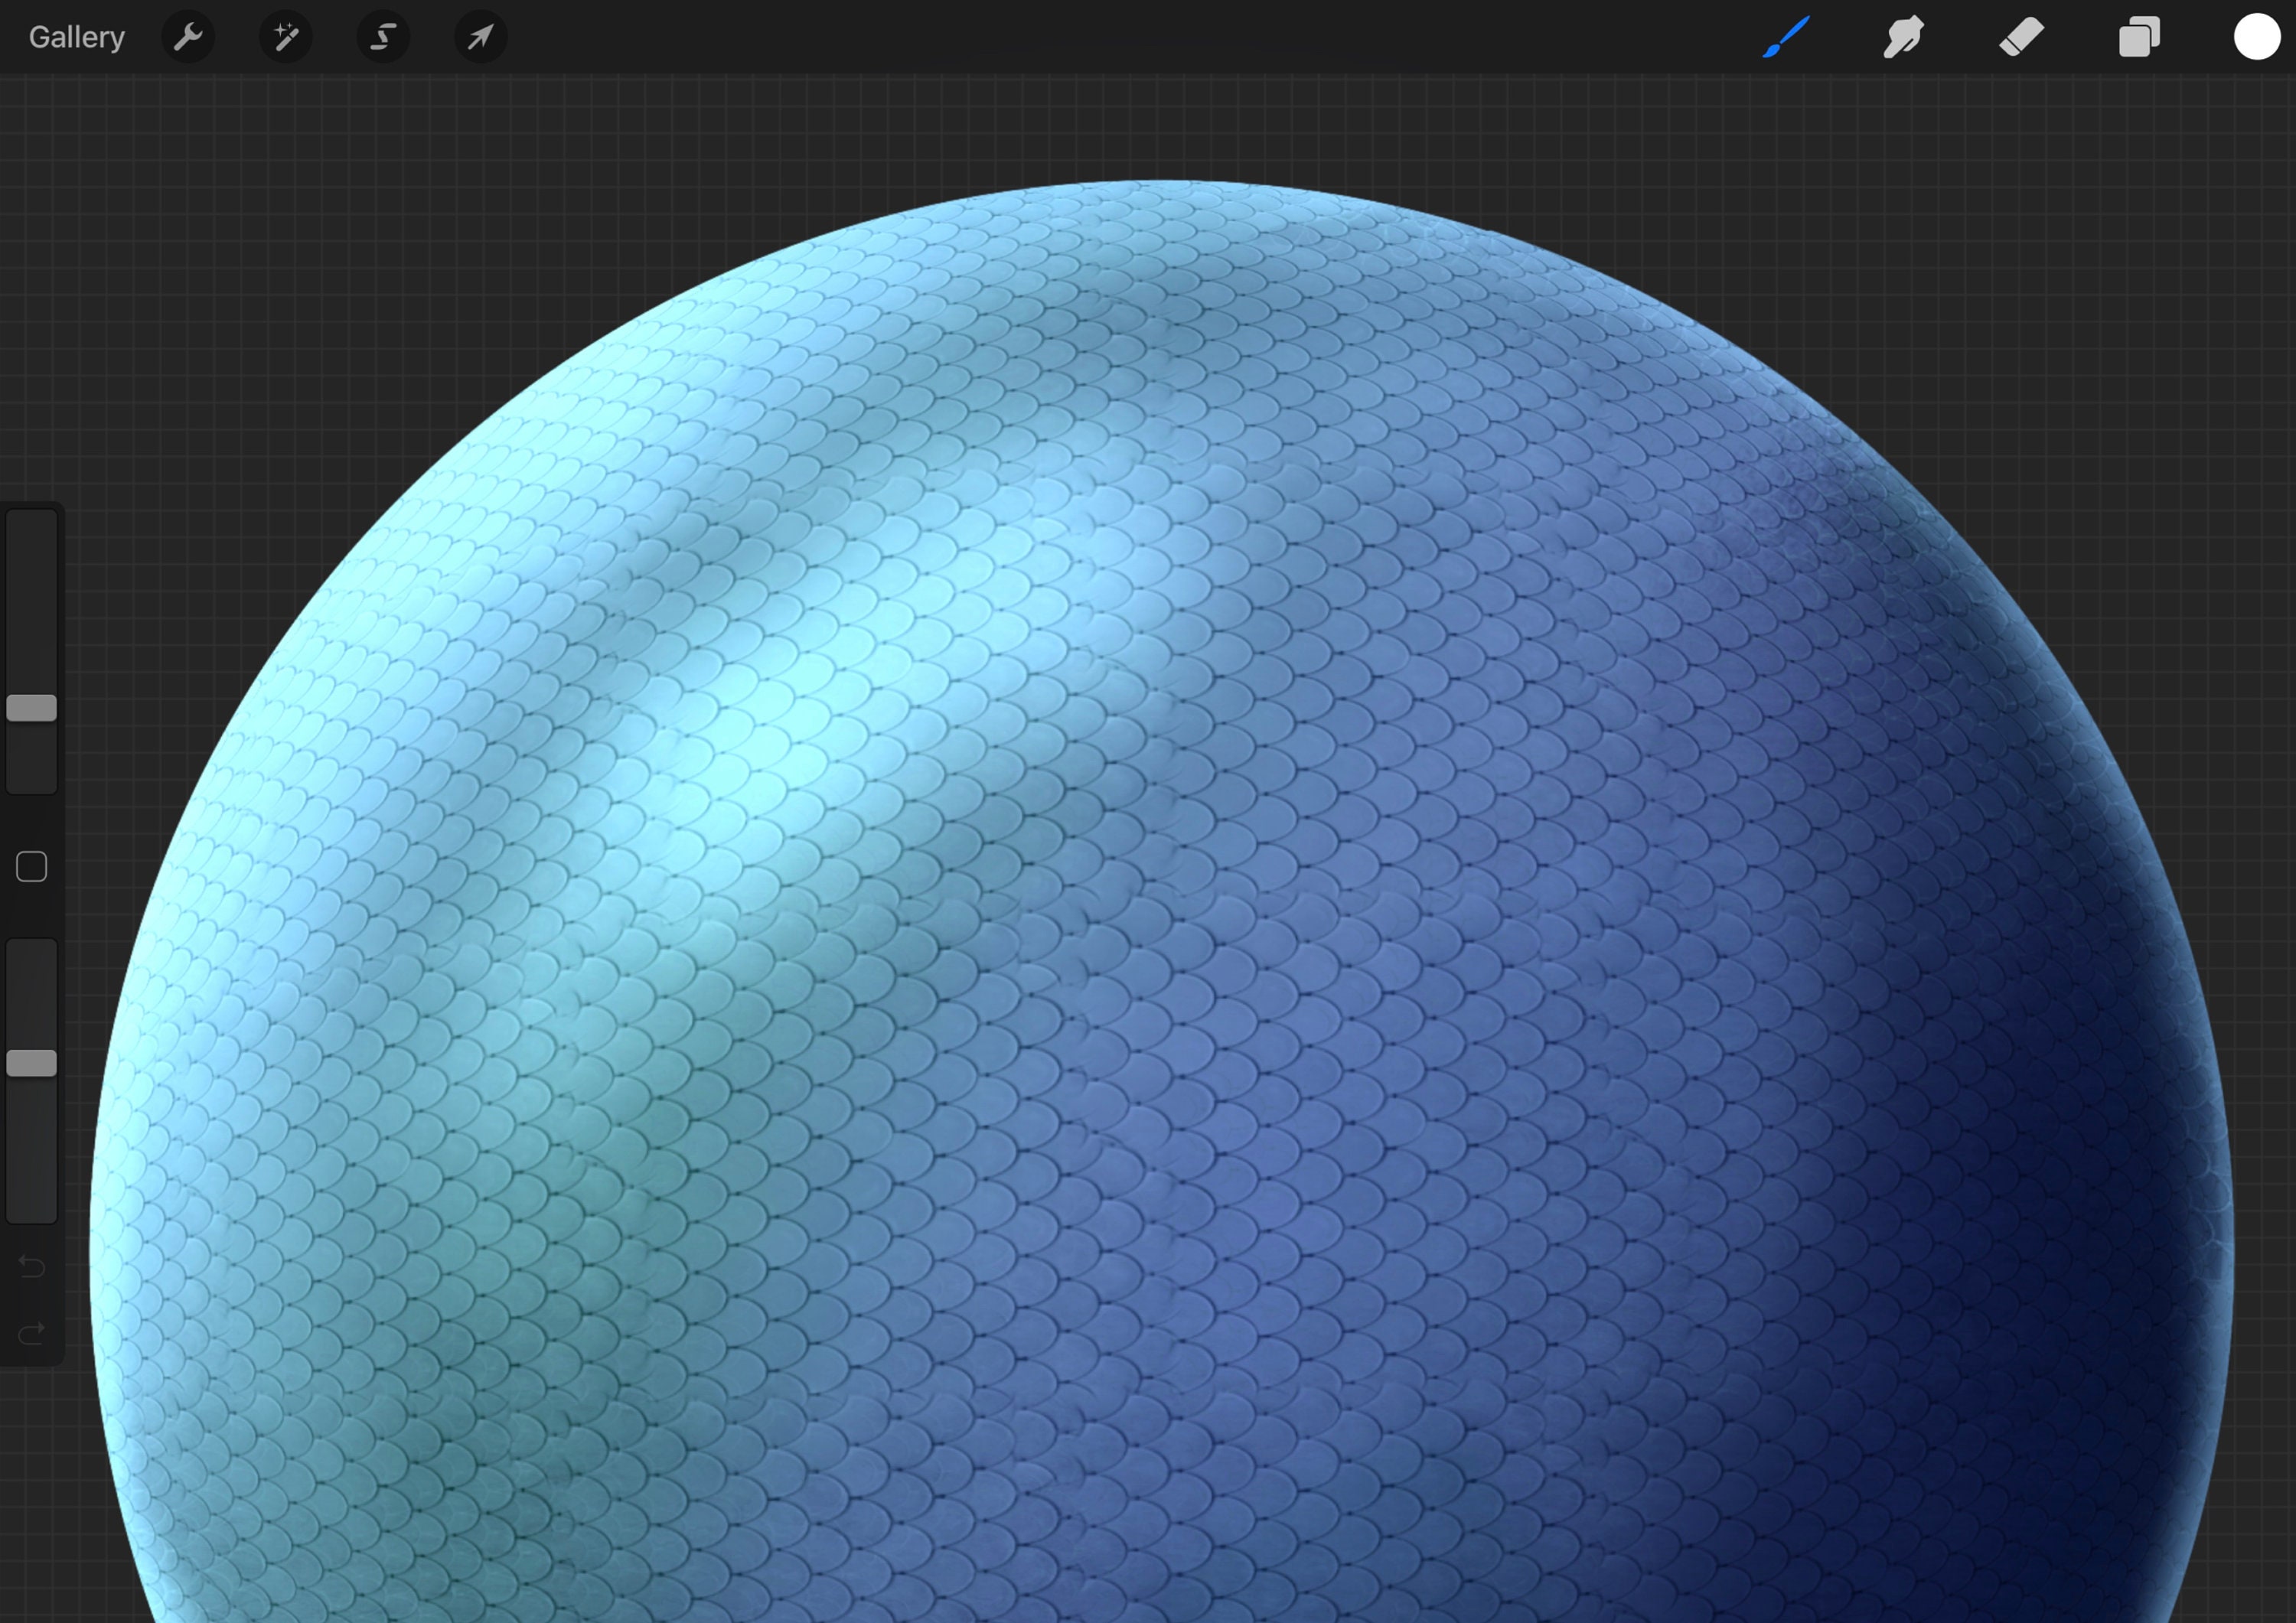Select the Smudge tool
The height and width of the screenshot is (1623, 2296).
click(x=1903, y=37)
